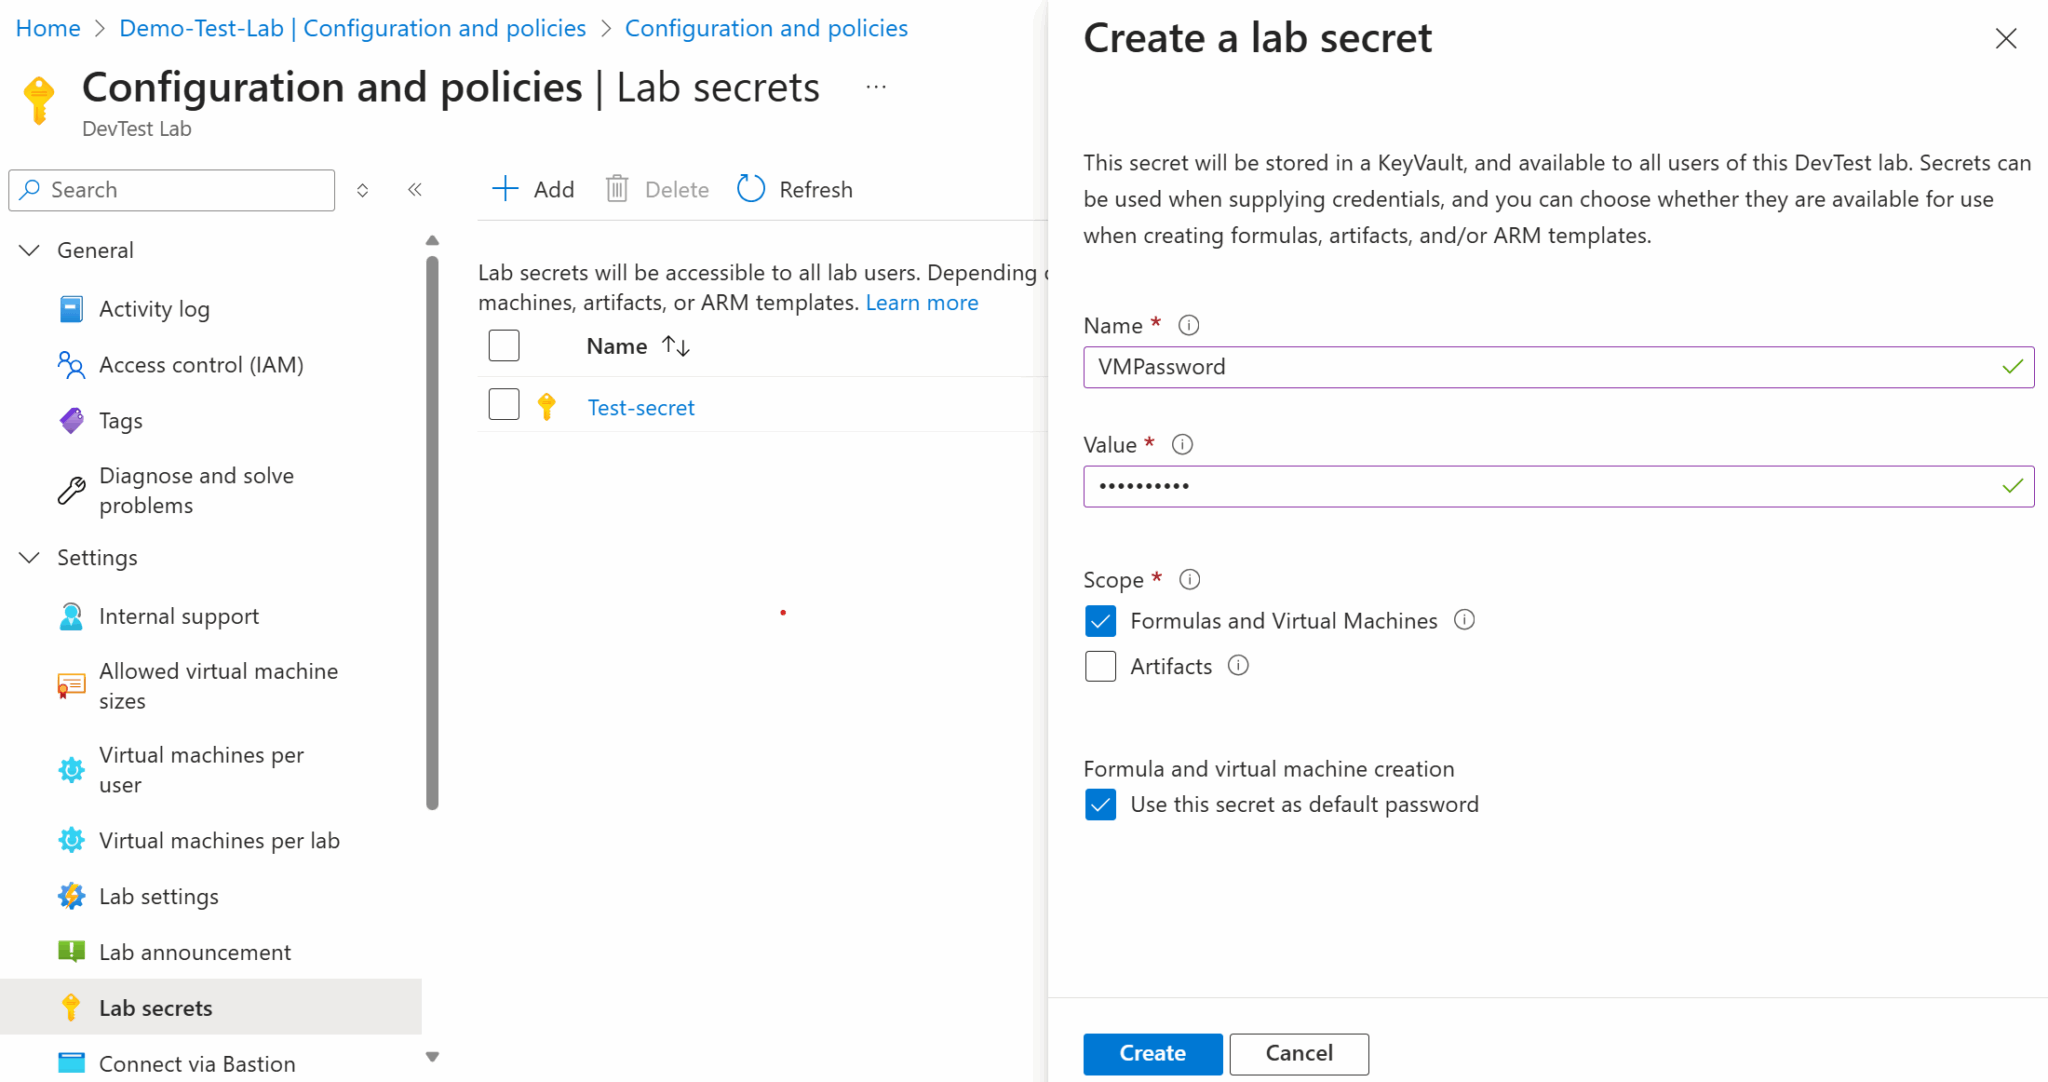Open the Tags section
Viewport: 2048px width, 1082px height.
click(120, 420)
